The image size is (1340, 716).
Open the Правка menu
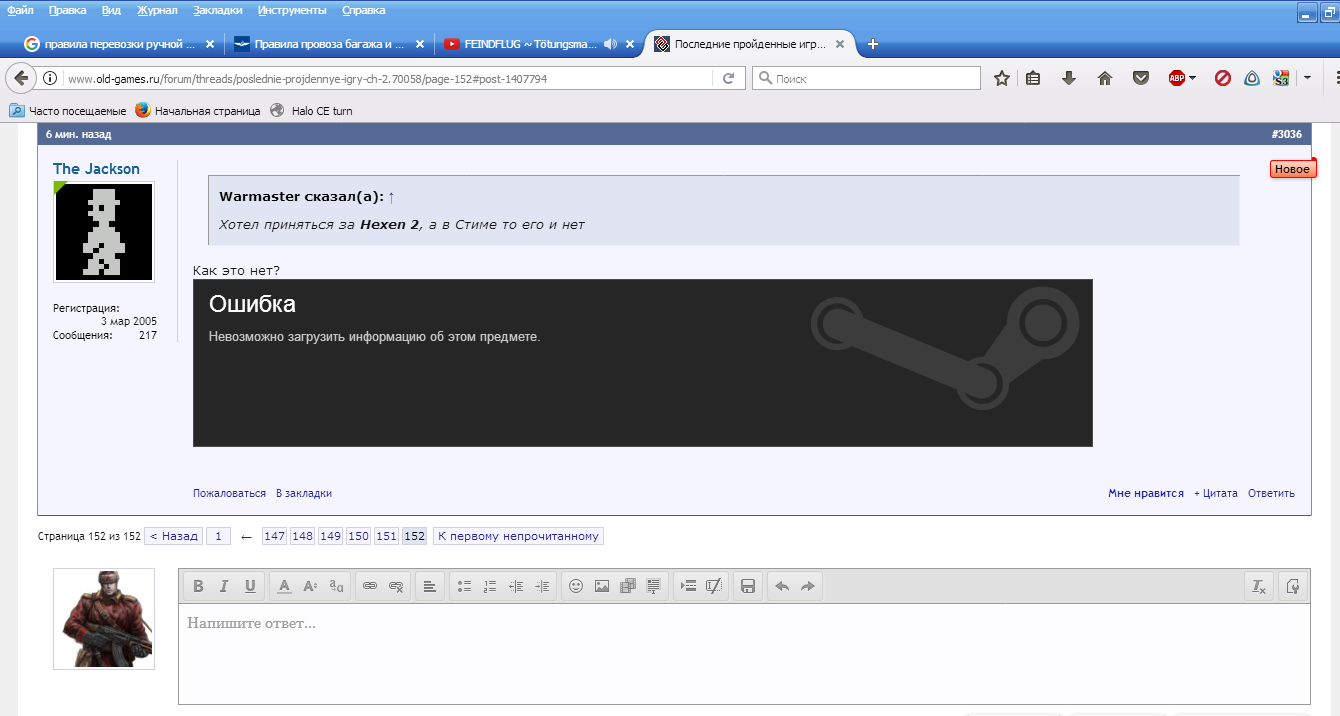[x=67, y=10]
